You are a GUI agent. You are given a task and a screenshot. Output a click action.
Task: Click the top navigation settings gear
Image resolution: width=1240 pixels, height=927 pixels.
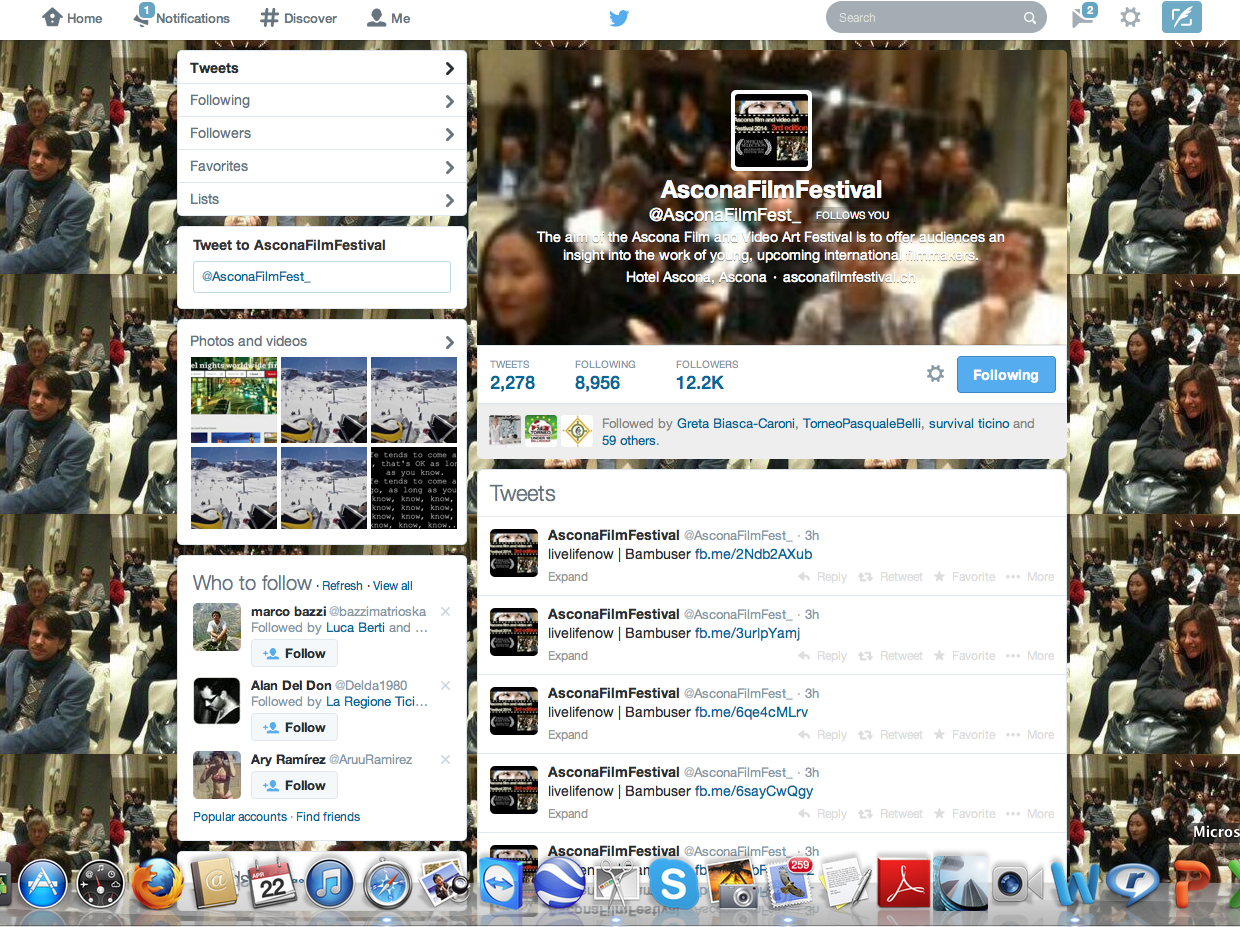point(1130,18)
